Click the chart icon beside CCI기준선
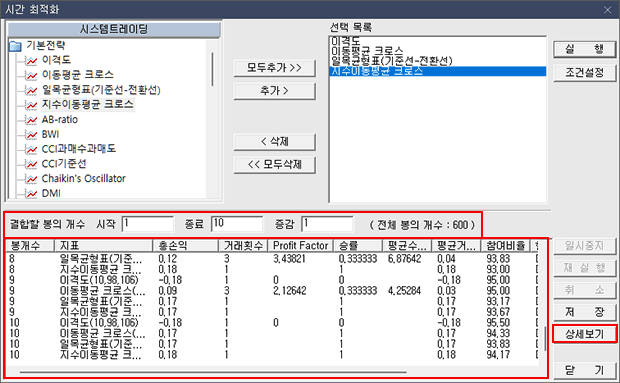The height and width of the screenshot is (383, 620). coord(31,164)
